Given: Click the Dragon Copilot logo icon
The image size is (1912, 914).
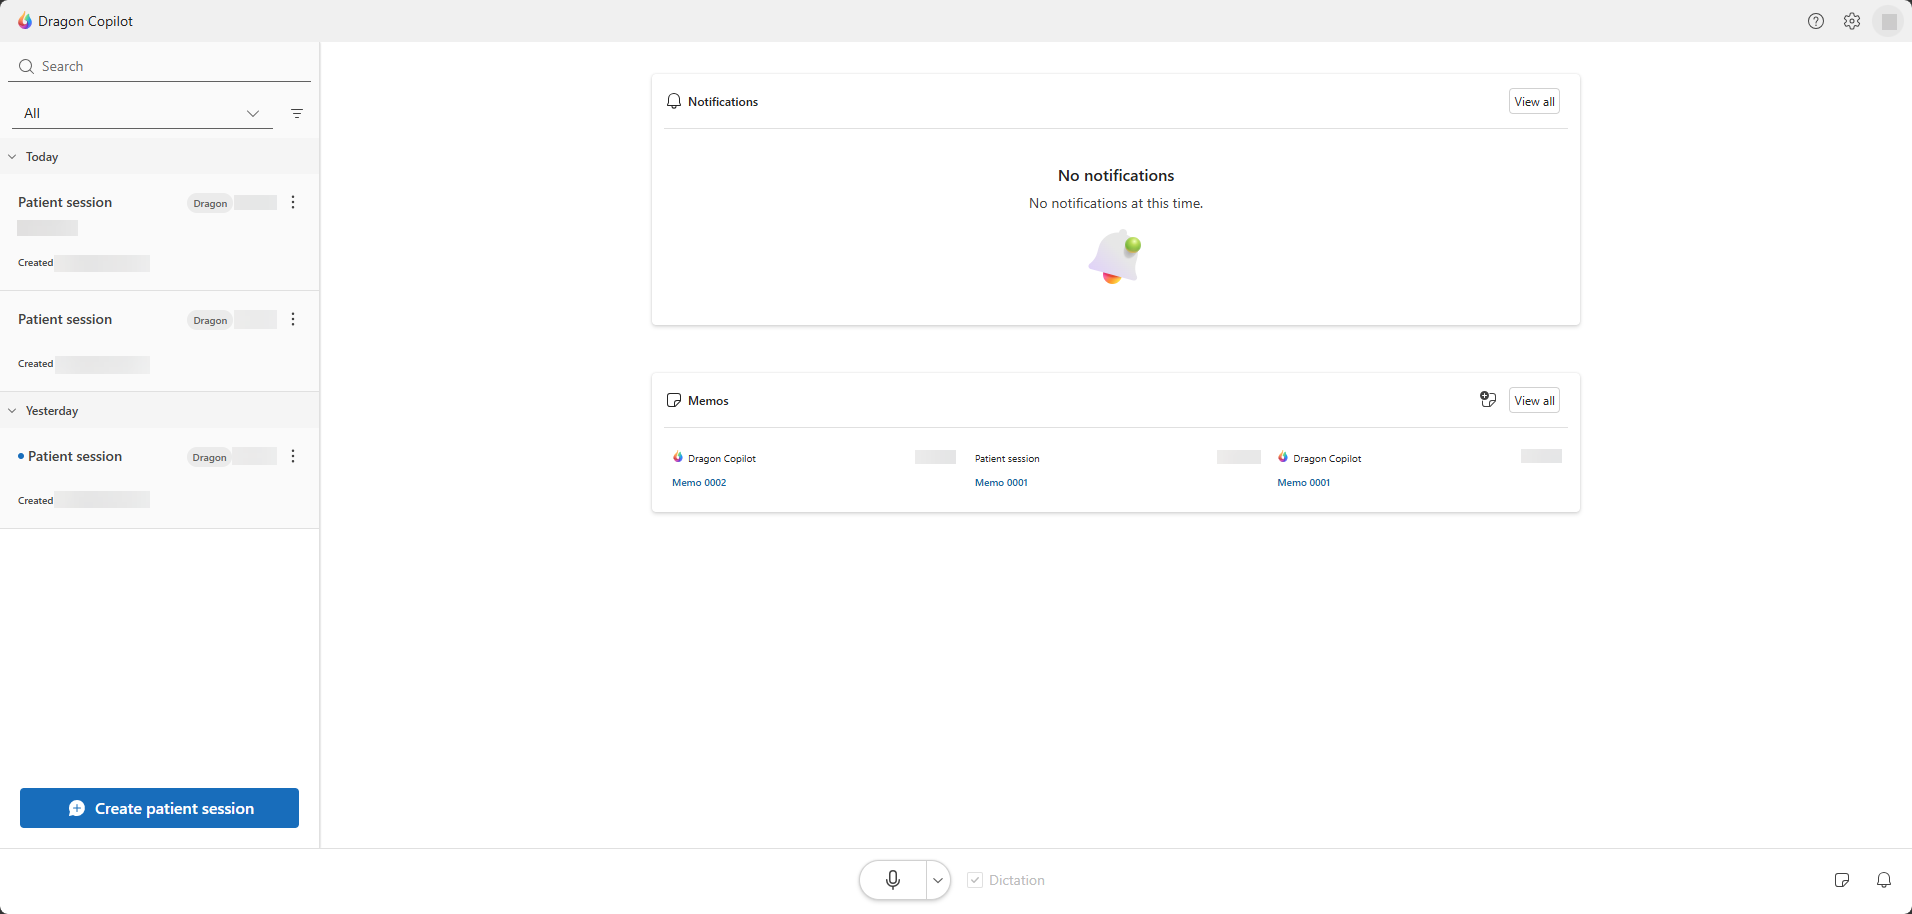Looking at the screenshot, I should tap(25, 21).
